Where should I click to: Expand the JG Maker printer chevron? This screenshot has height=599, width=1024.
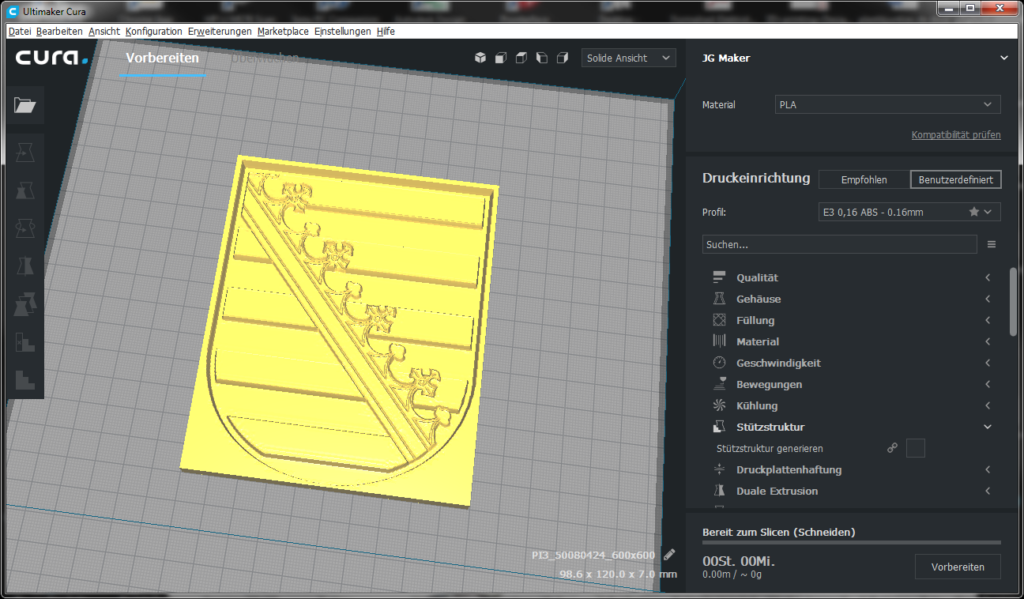[1004, 58]
